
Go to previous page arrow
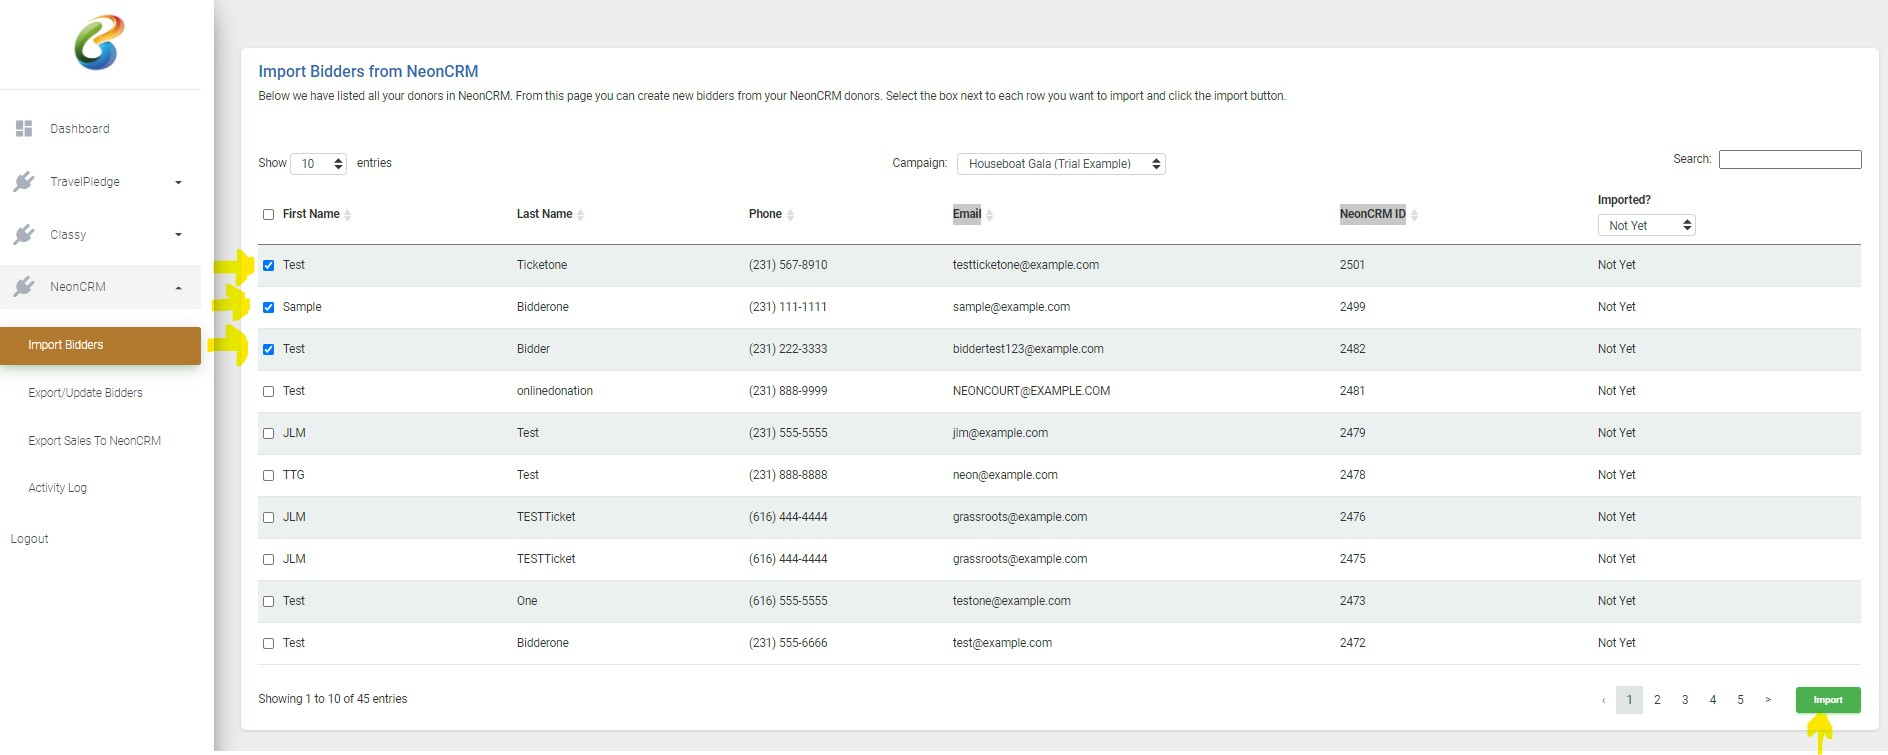1603,700
